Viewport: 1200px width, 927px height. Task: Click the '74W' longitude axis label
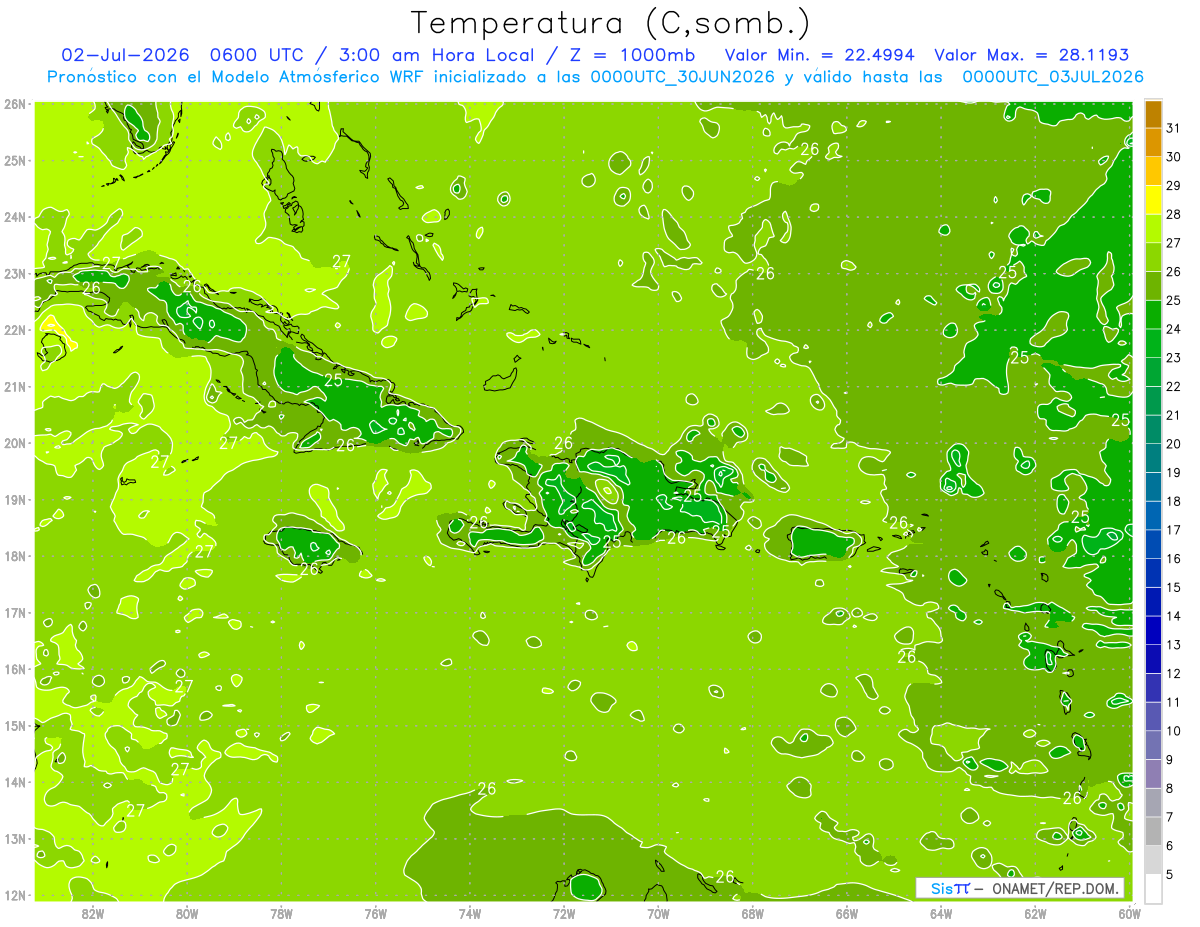[x=470, y=913]
